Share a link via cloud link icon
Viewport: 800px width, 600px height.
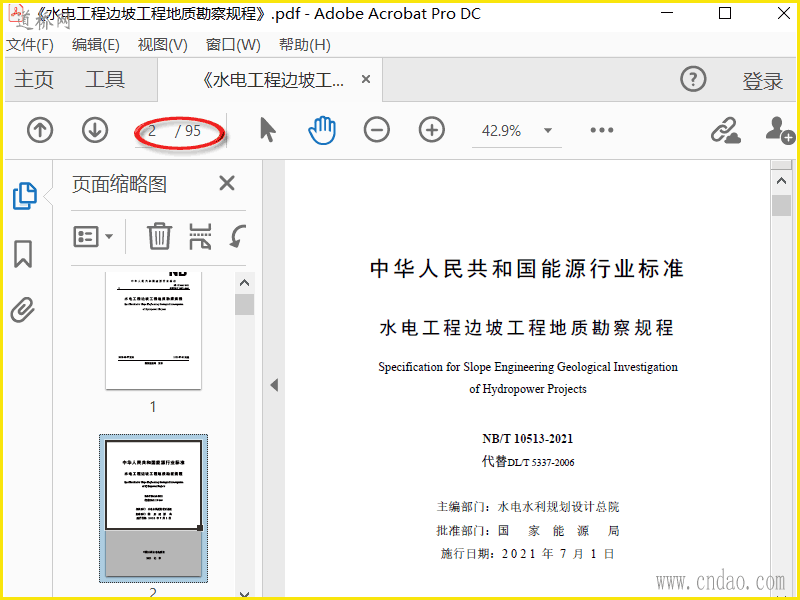(726, 131)
